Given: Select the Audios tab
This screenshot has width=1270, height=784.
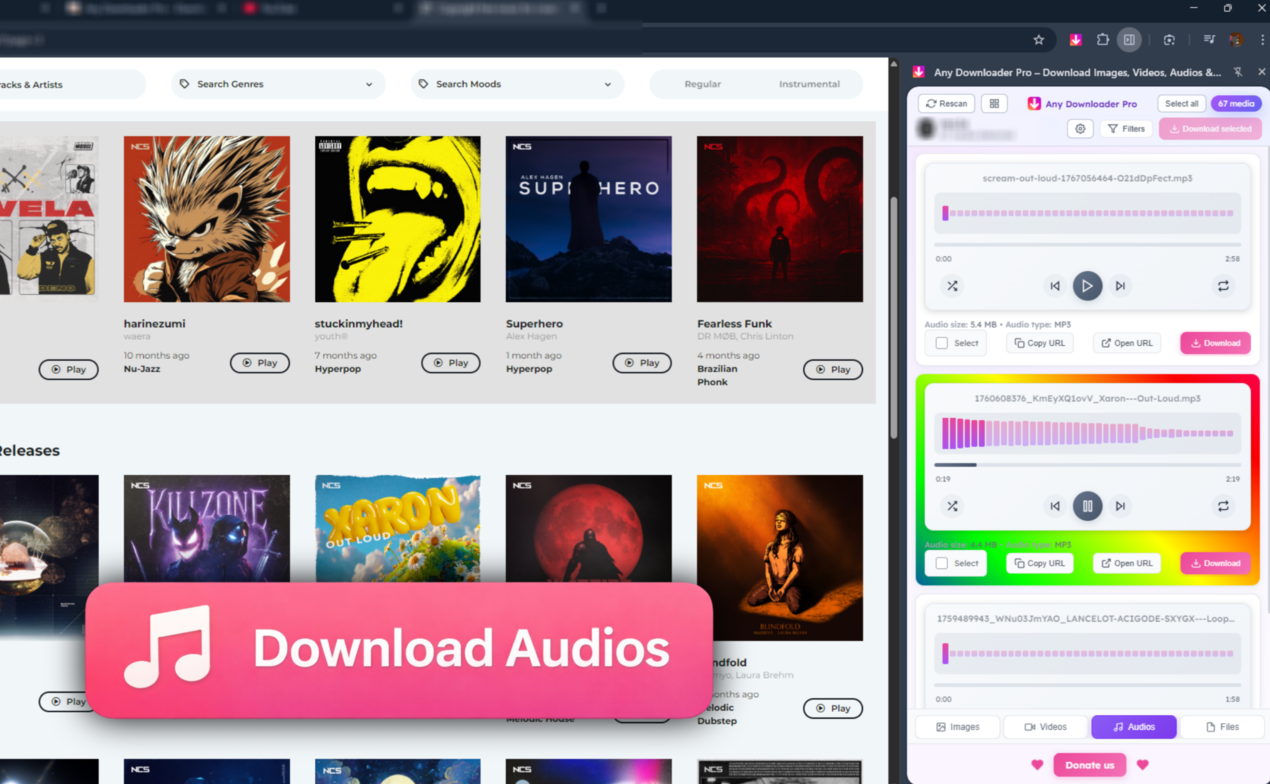Looking at the screenshot, I should point(1133,727).
